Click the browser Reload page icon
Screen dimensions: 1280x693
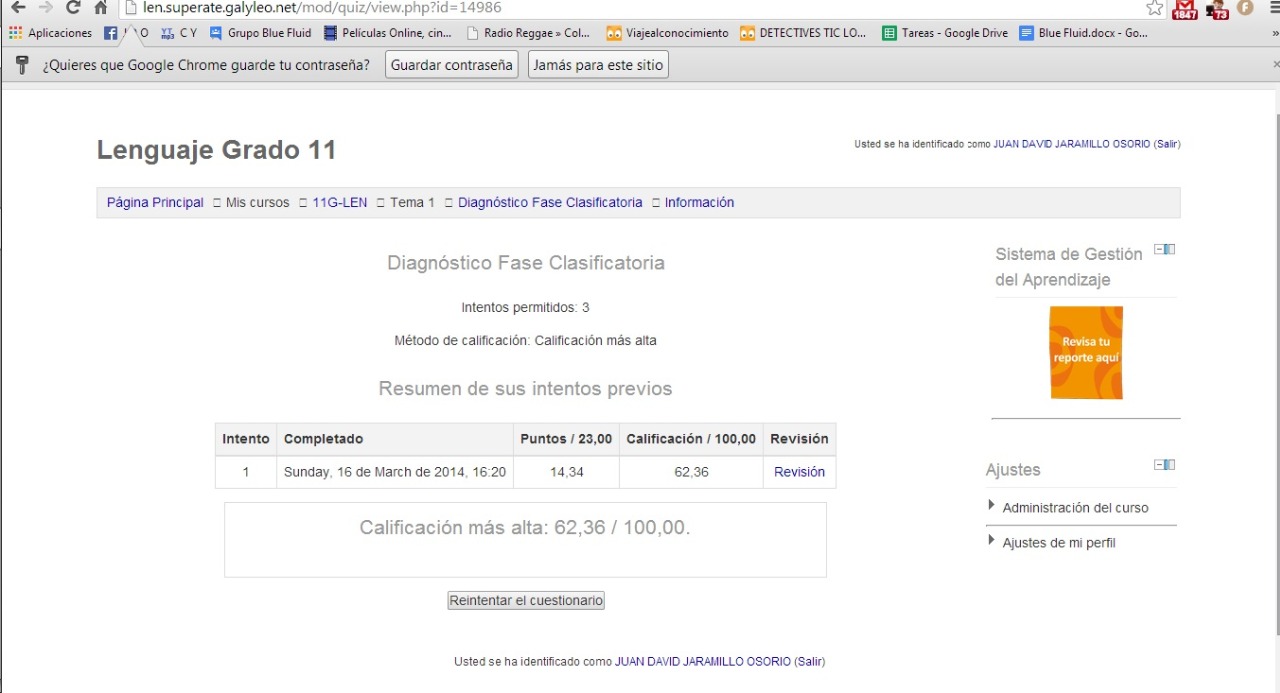click(x=72, y=8)
